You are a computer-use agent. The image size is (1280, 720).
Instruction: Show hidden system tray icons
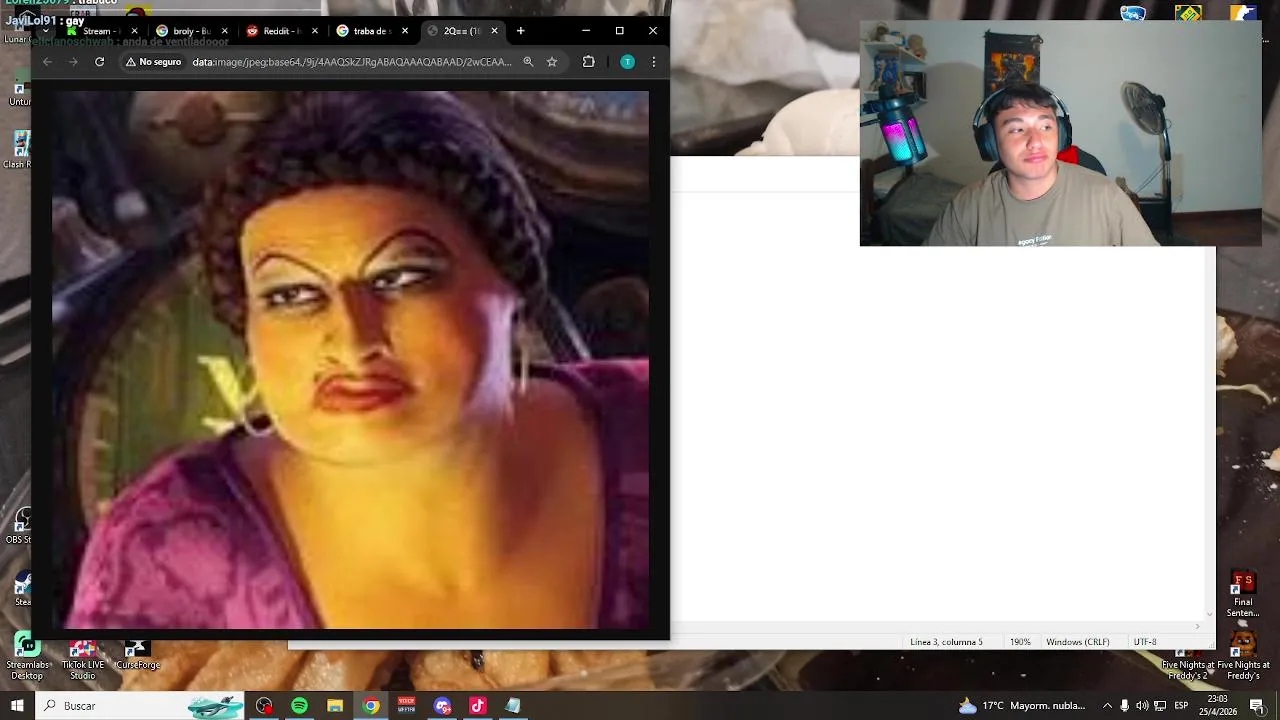(1107, 706)
